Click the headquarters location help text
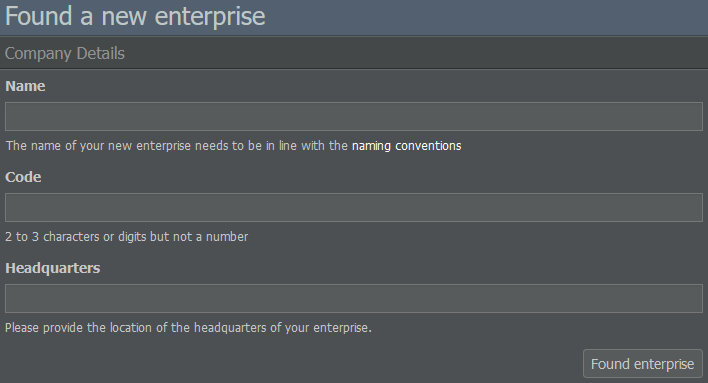708x383 pixels. coord(188,327)
